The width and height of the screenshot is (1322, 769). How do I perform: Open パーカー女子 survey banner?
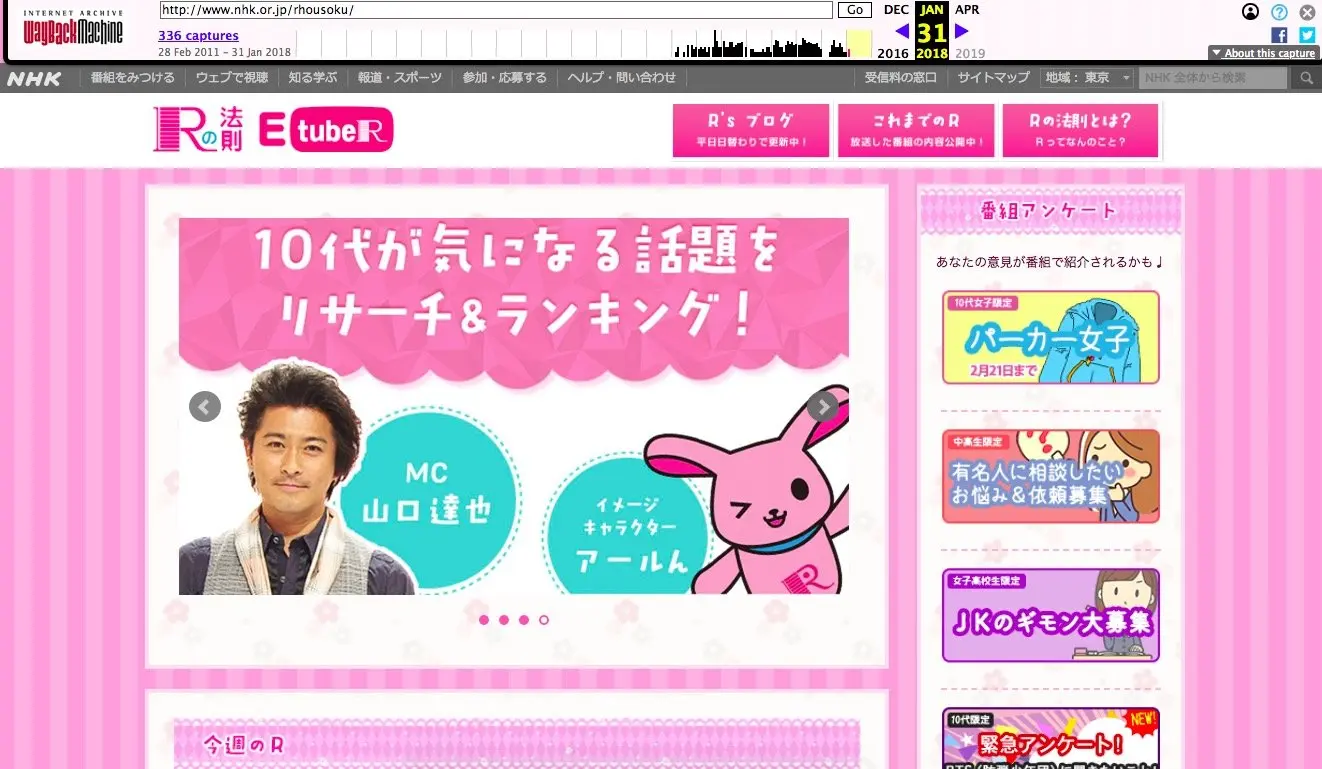1051,337
